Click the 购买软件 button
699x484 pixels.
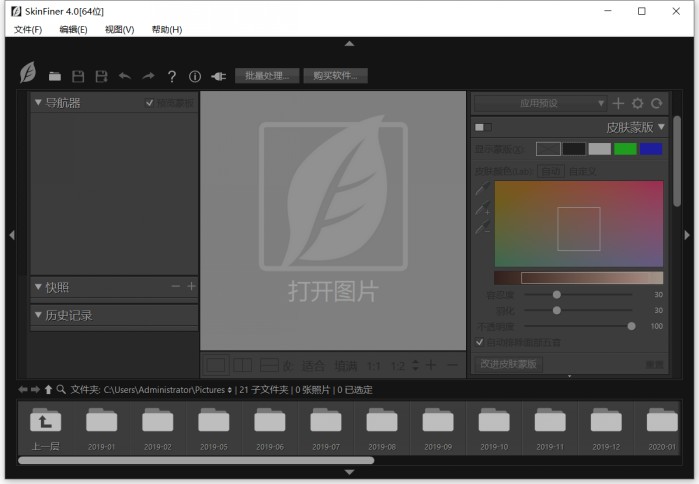pyautogui.click(x=335, y=76)
